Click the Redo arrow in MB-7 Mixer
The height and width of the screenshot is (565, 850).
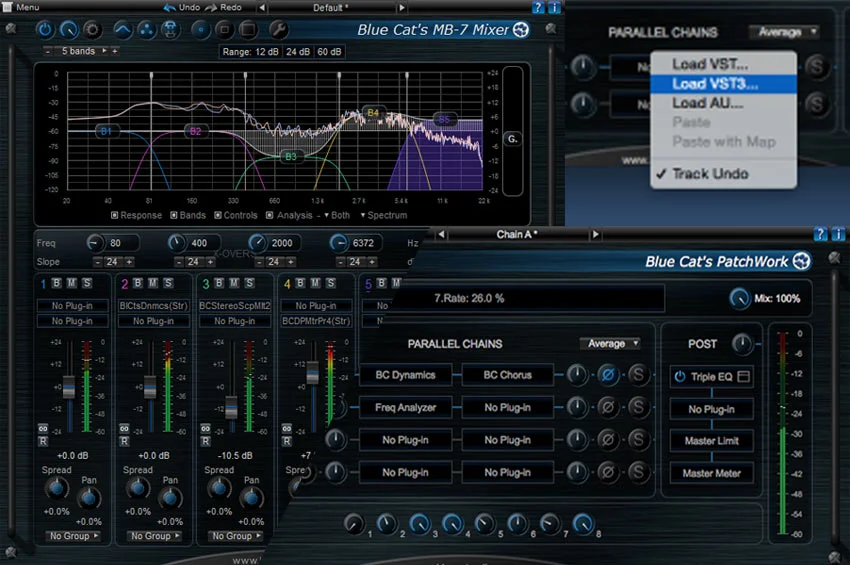pyautogui.click(x=211, y=7)
